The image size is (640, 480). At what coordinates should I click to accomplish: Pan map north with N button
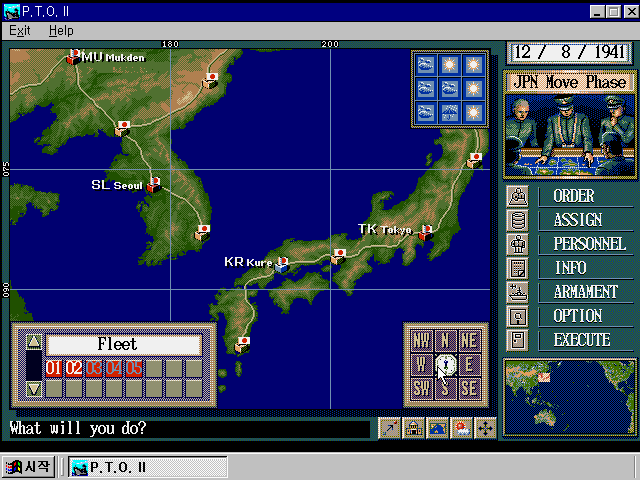pos(445,341)
